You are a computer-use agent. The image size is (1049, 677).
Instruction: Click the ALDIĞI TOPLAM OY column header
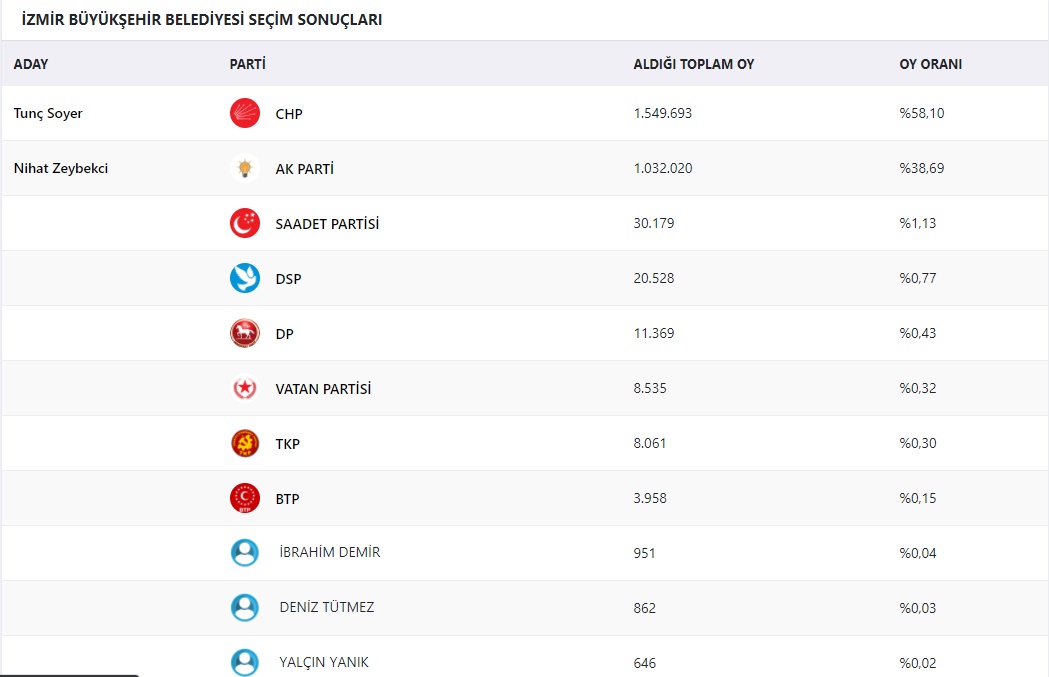[x=694, y=64]
